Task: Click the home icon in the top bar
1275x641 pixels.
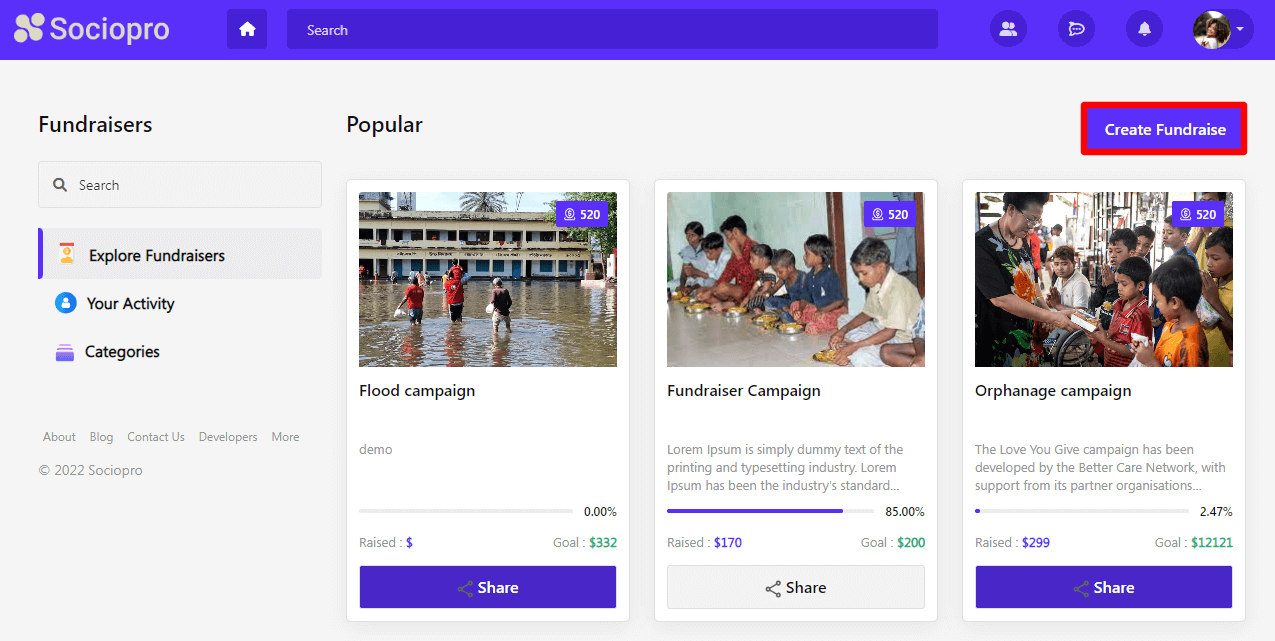Action: coord(247,29)
